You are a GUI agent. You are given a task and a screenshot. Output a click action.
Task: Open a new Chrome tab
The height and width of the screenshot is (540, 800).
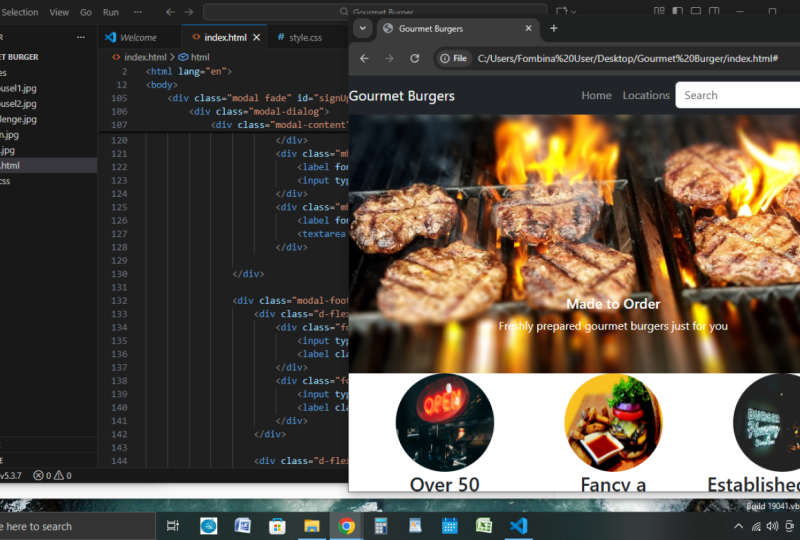point(554,29)
